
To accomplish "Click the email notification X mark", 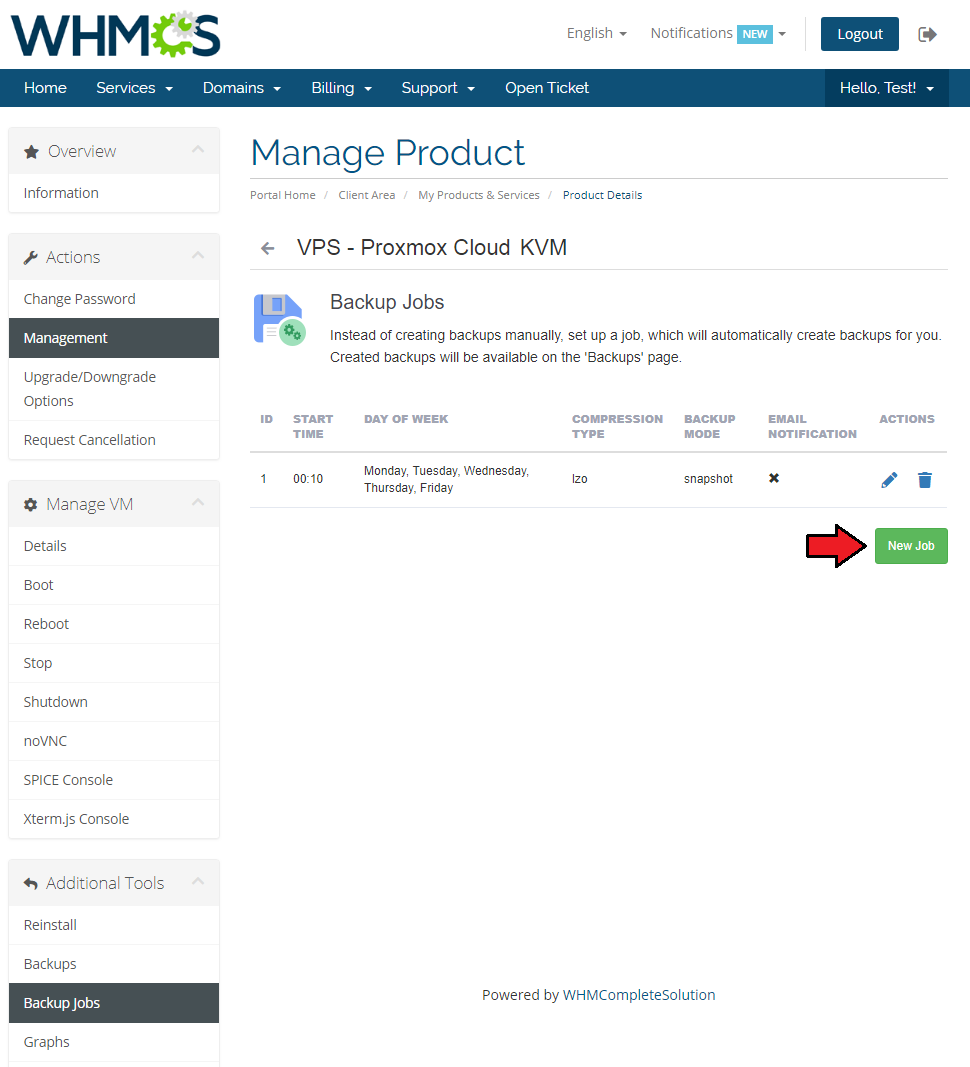I will pos(774,478).
